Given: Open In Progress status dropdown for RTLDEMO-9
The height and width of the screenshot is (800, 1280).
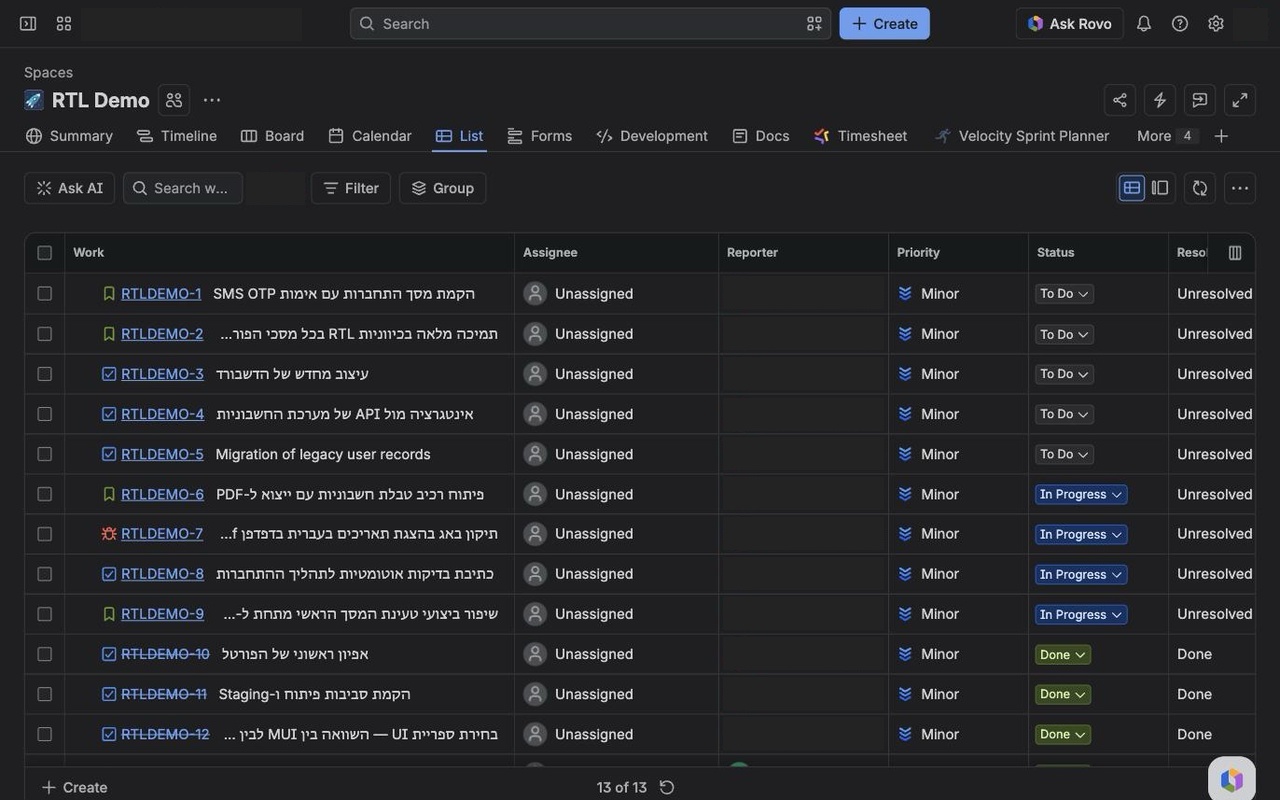Looking at the screenshot, I should click(x=1081, y=614).
